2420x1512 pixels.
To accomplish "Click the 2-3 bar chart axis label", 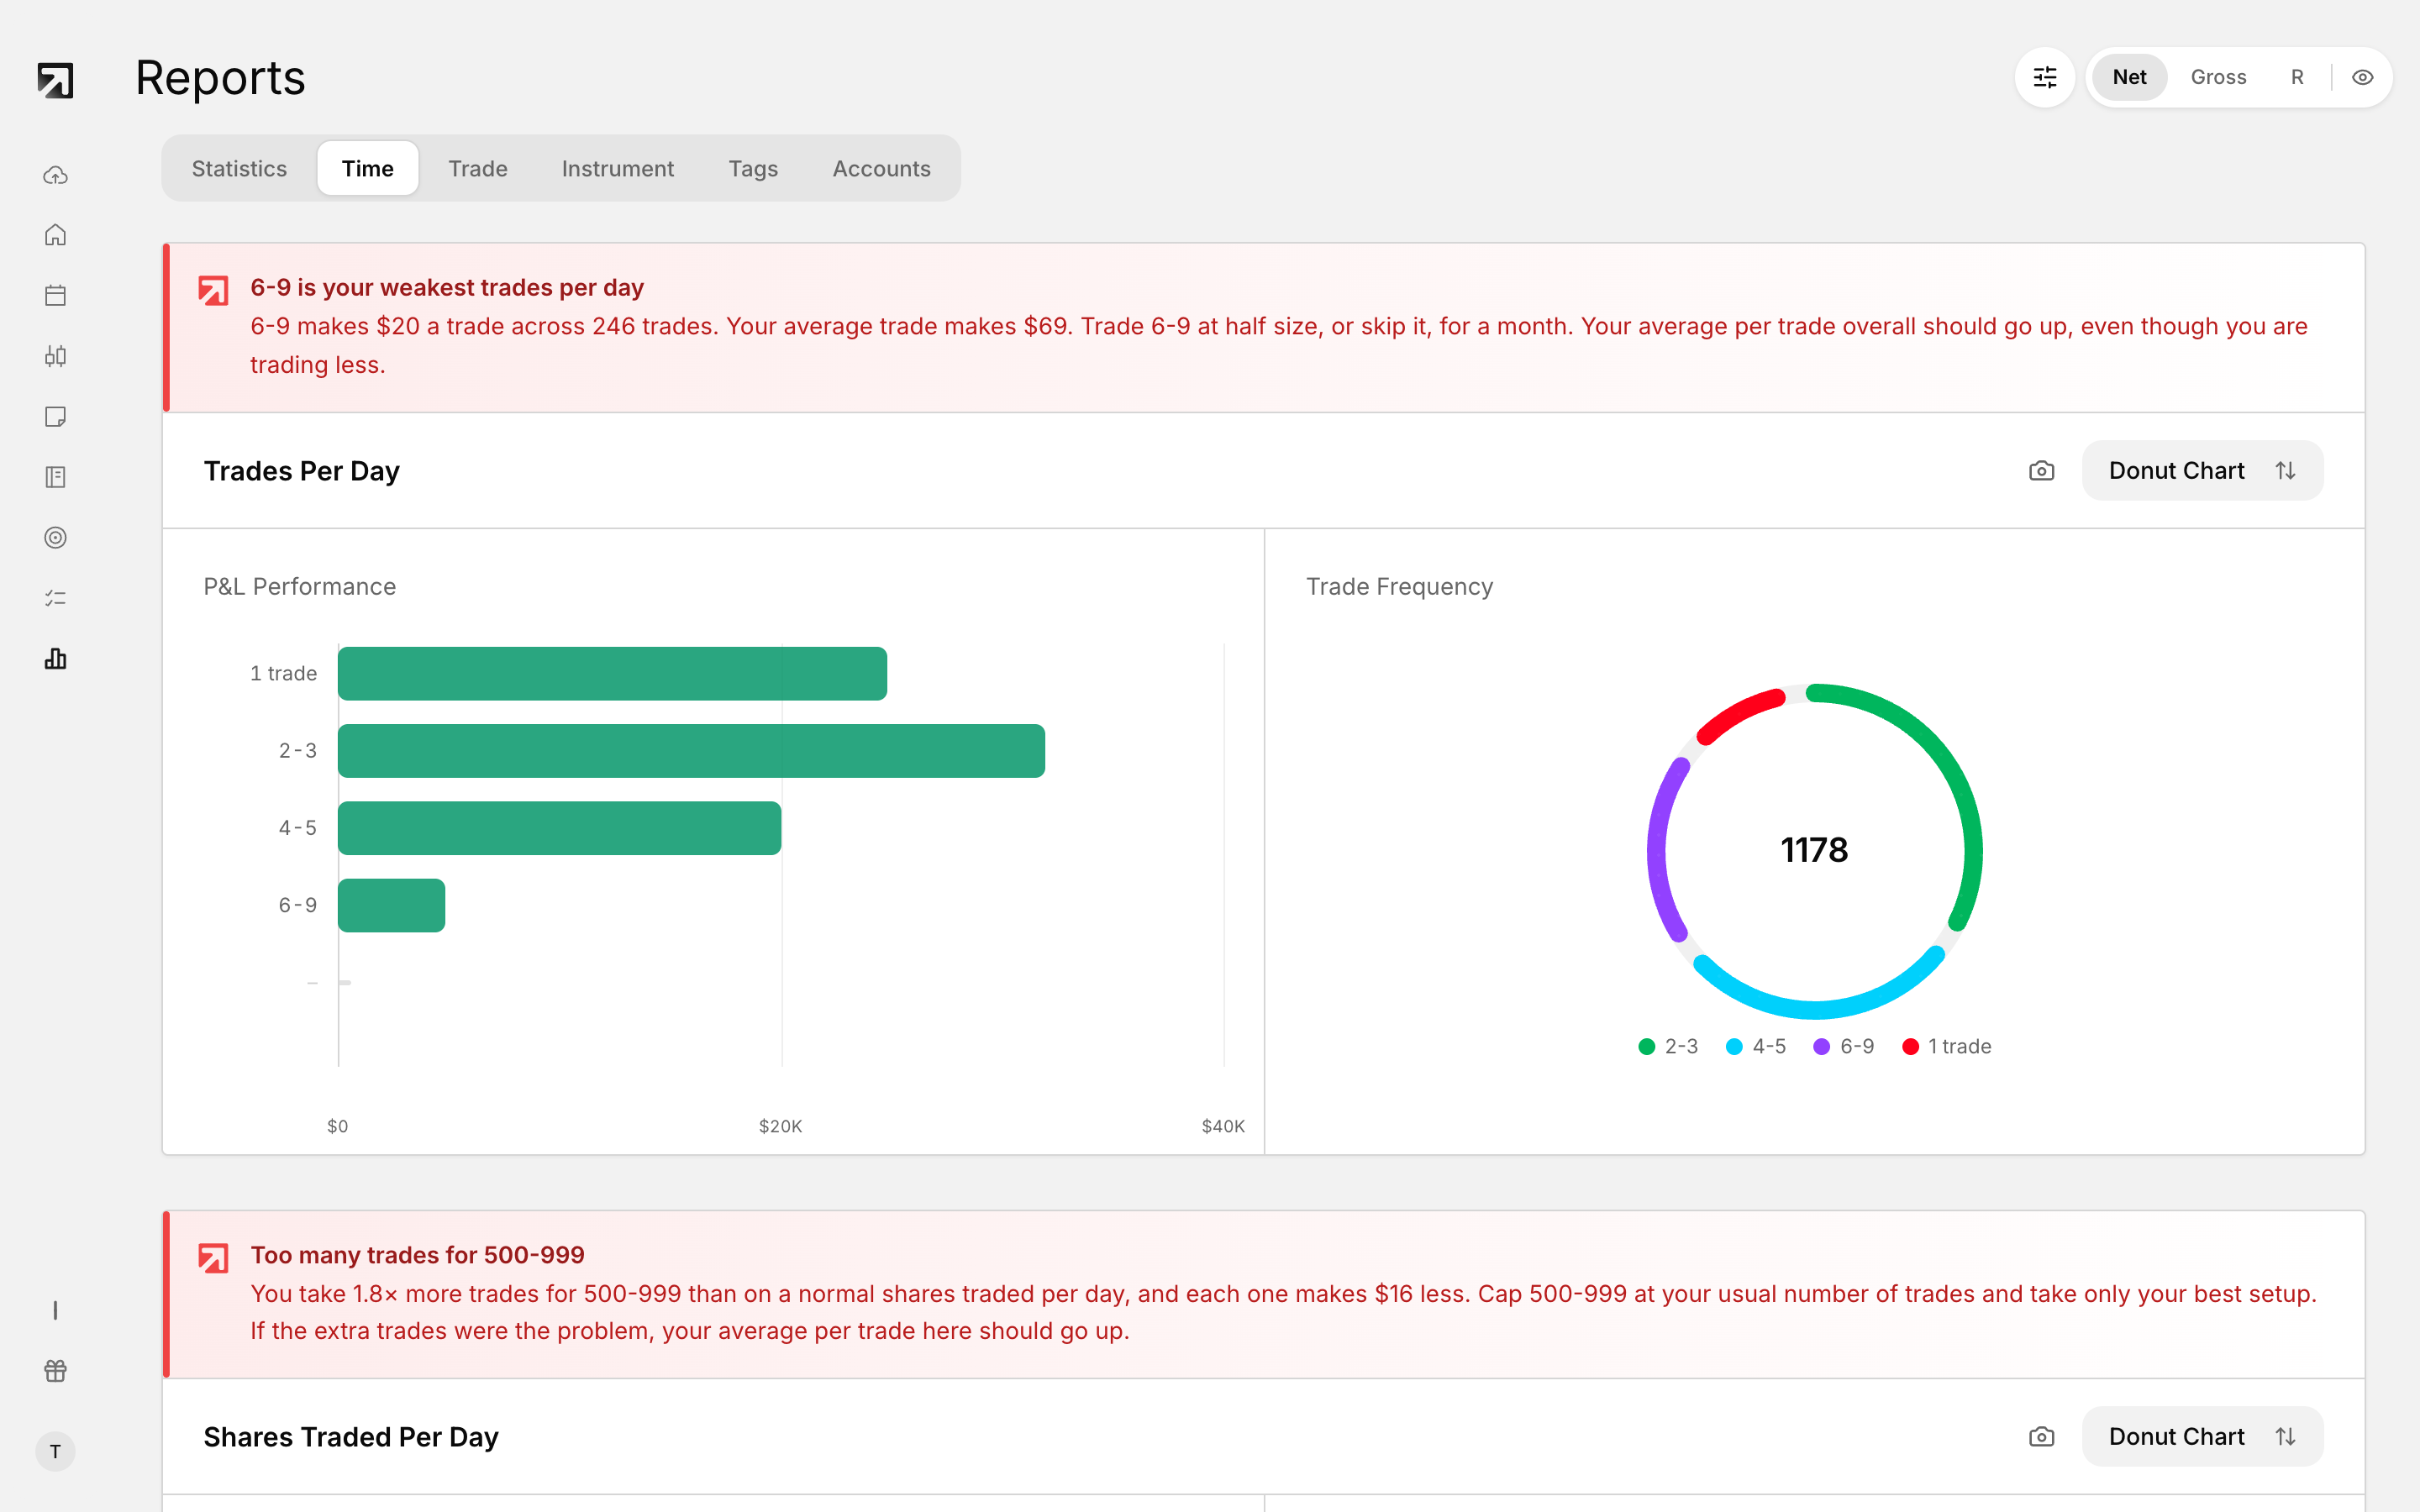I will 297,751.
